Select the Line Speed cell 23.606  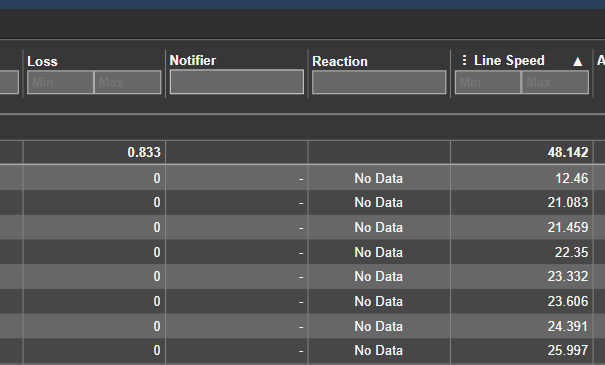568,301
